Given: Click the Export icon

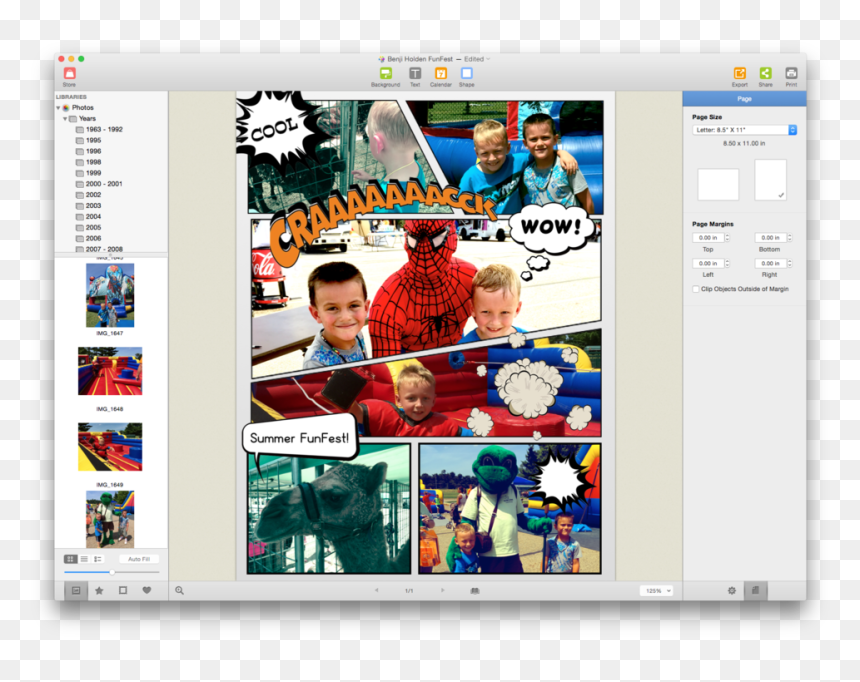Looking at the screenshot, I should point(739,74).
